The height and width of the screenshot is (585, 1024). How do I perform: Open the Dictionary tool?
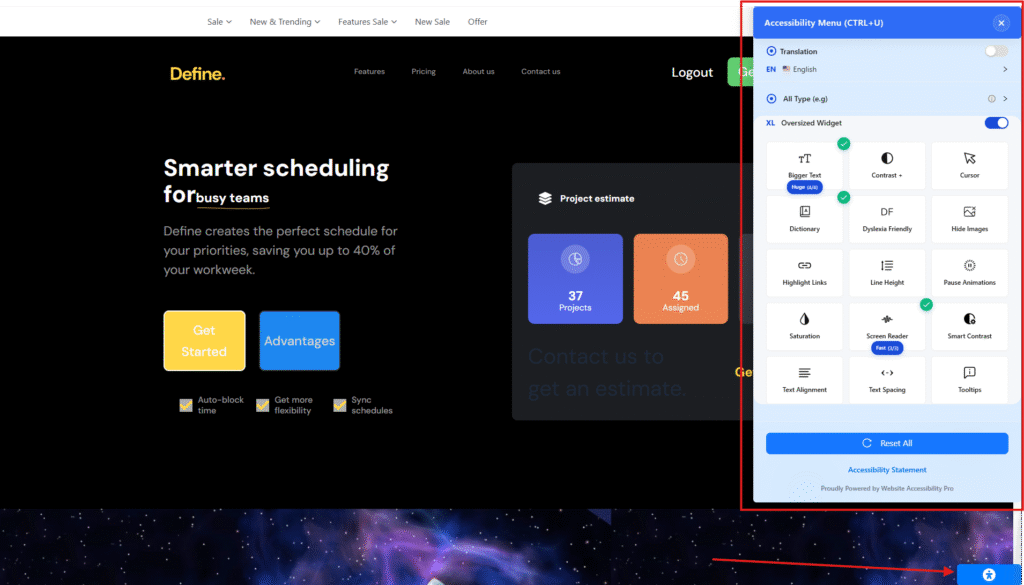pos(804,219)
